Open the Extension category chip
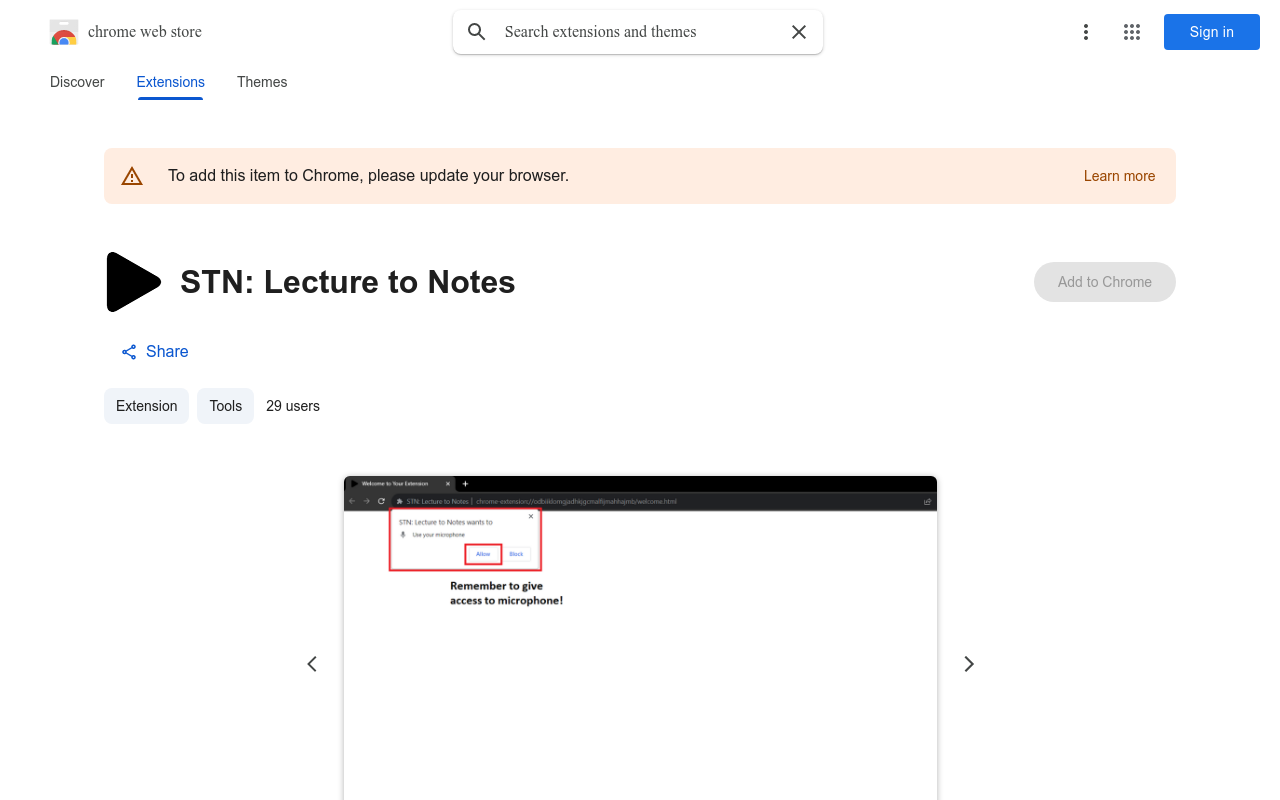This screenshot has height=800, width=1280. (x=146, y=406)
